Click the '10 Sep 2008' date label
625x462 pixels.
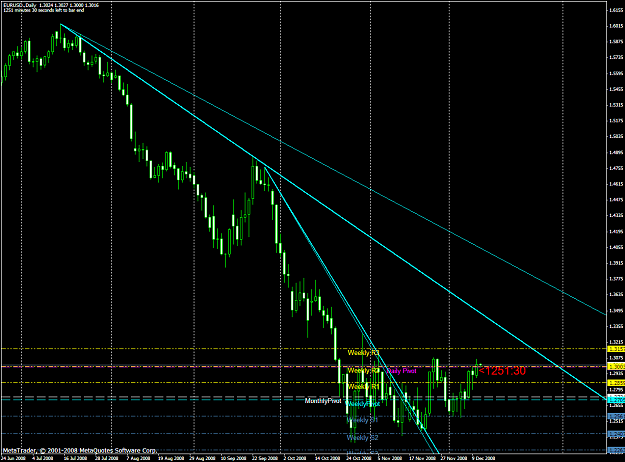pyautogui.click(x=233, y=458)
